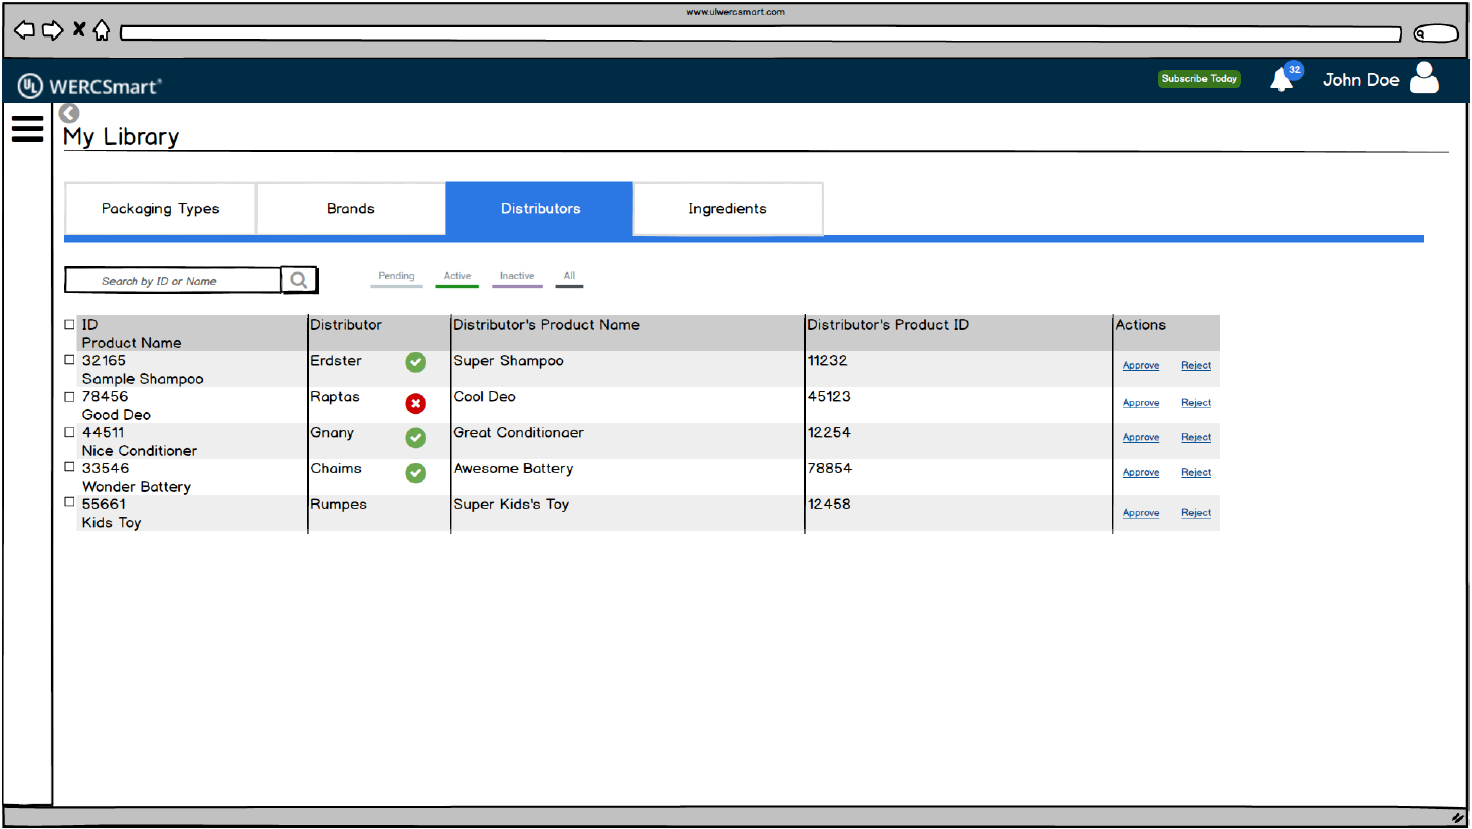Click the search magnifier button
1472x829 pixels.
click(299, 280)
